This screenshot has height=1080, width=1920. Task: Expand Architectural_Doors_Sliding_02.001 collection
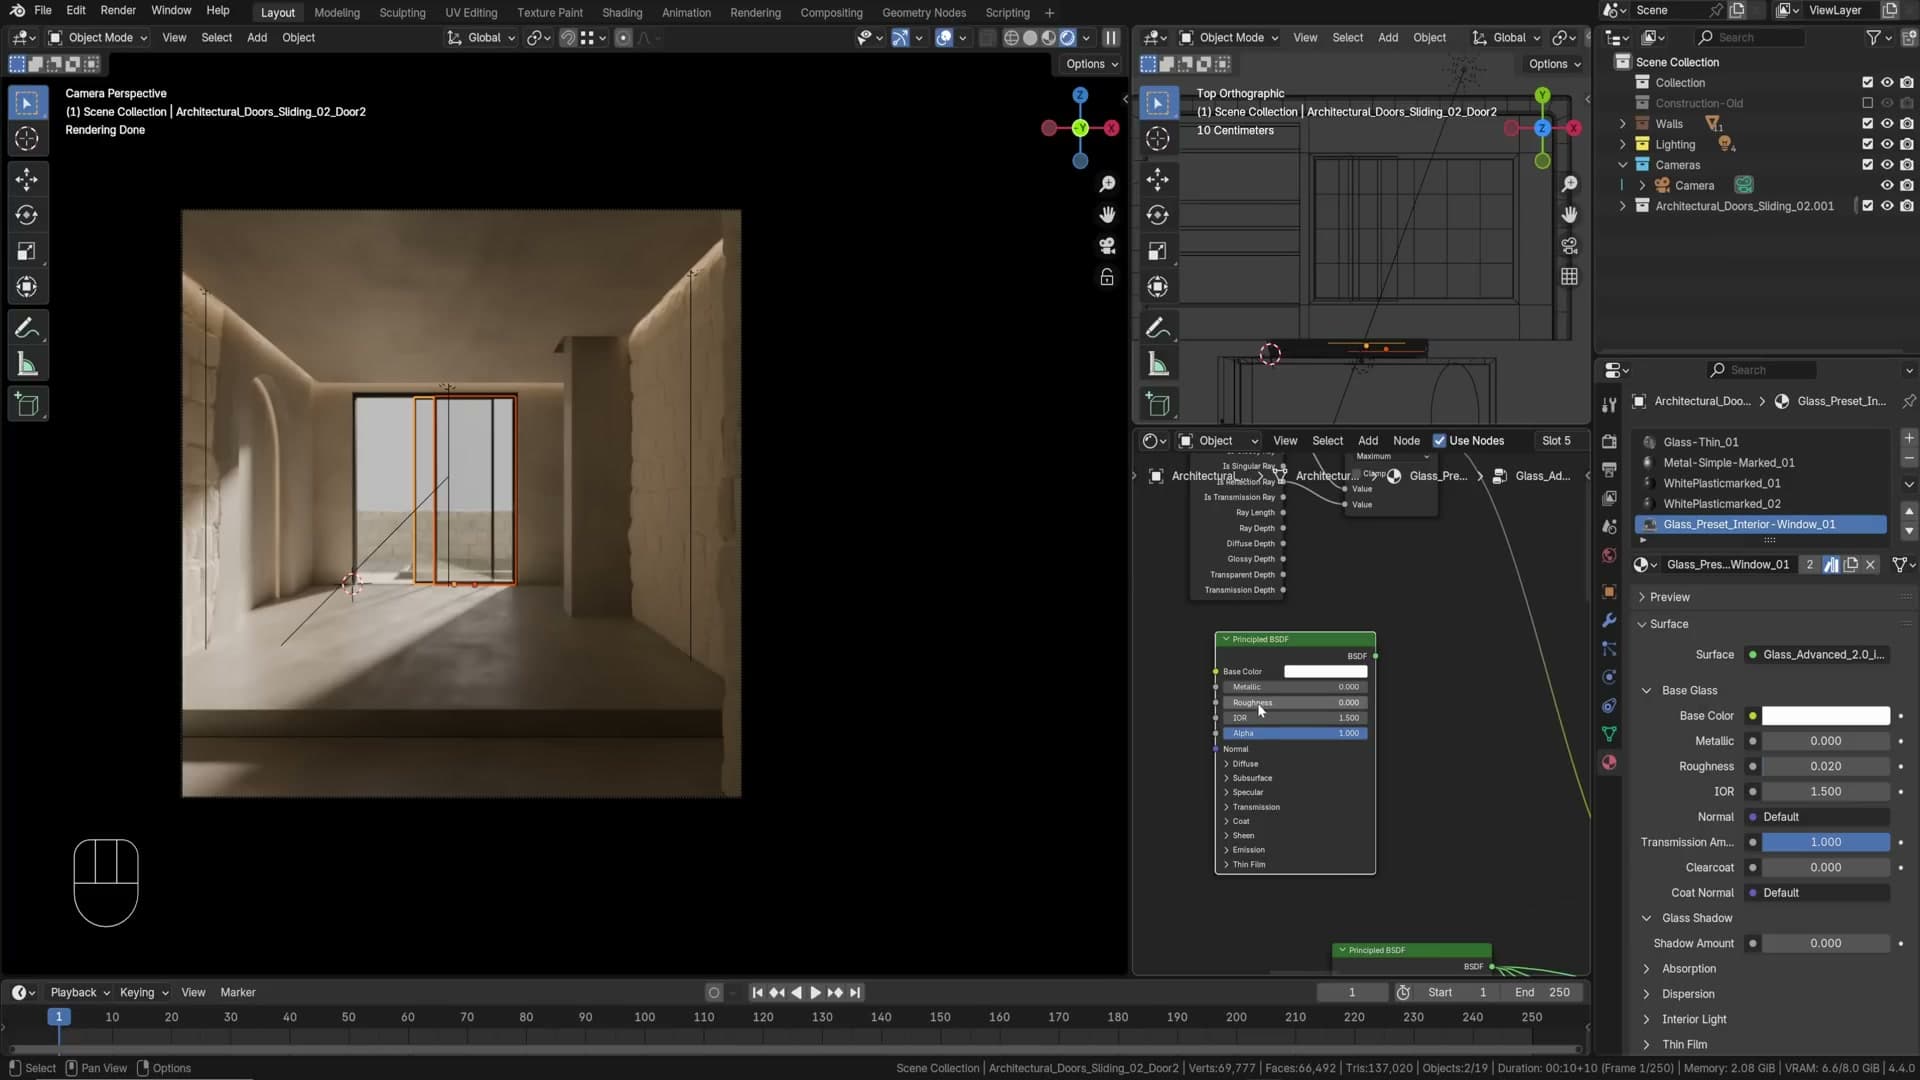tap(1623, 205)
